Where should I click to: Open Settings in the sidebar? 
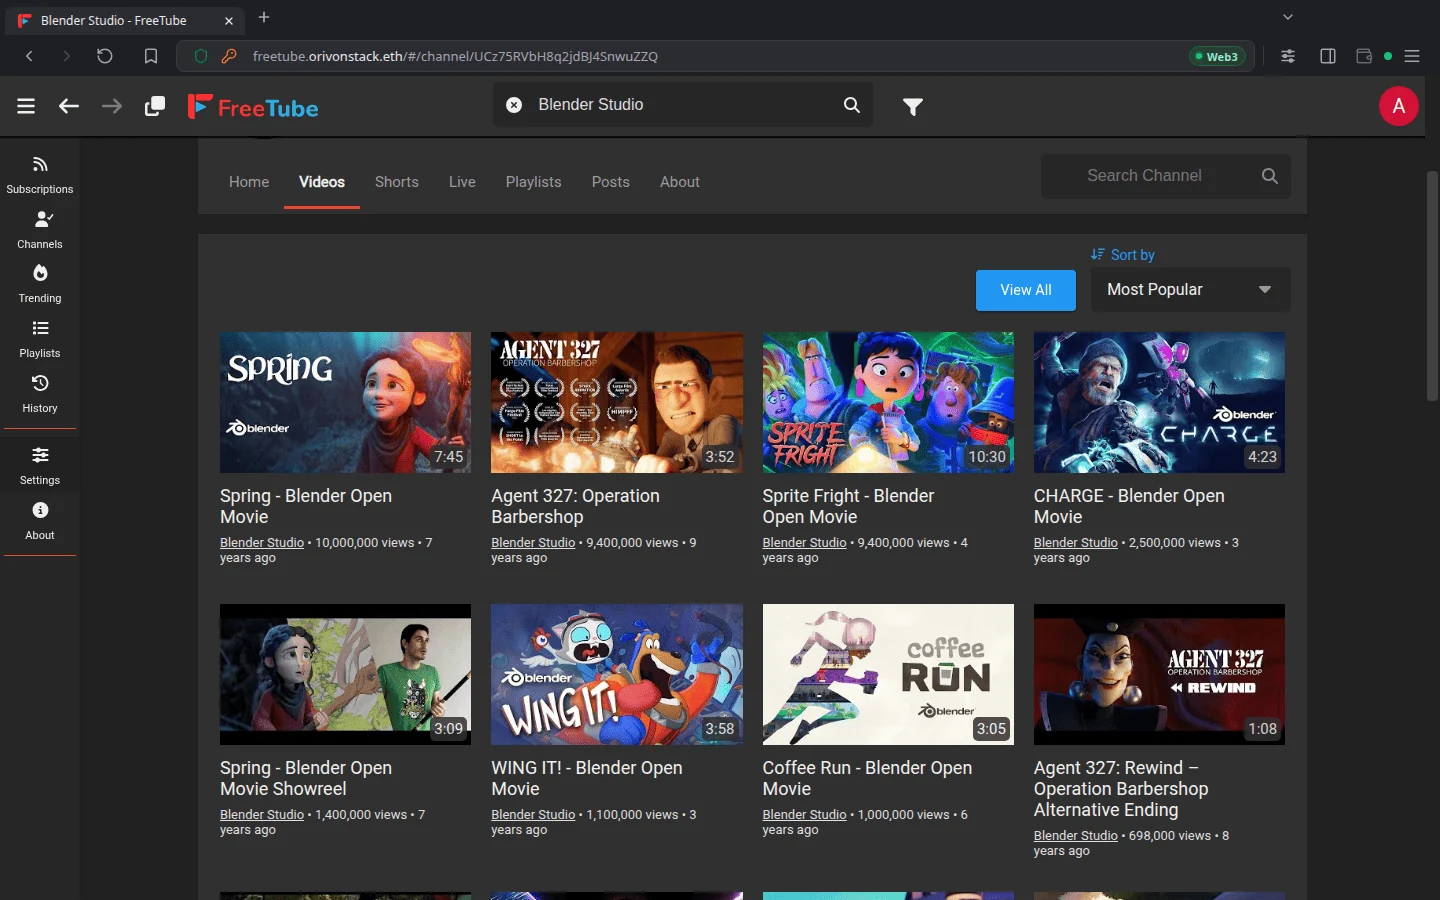point(40,466)
